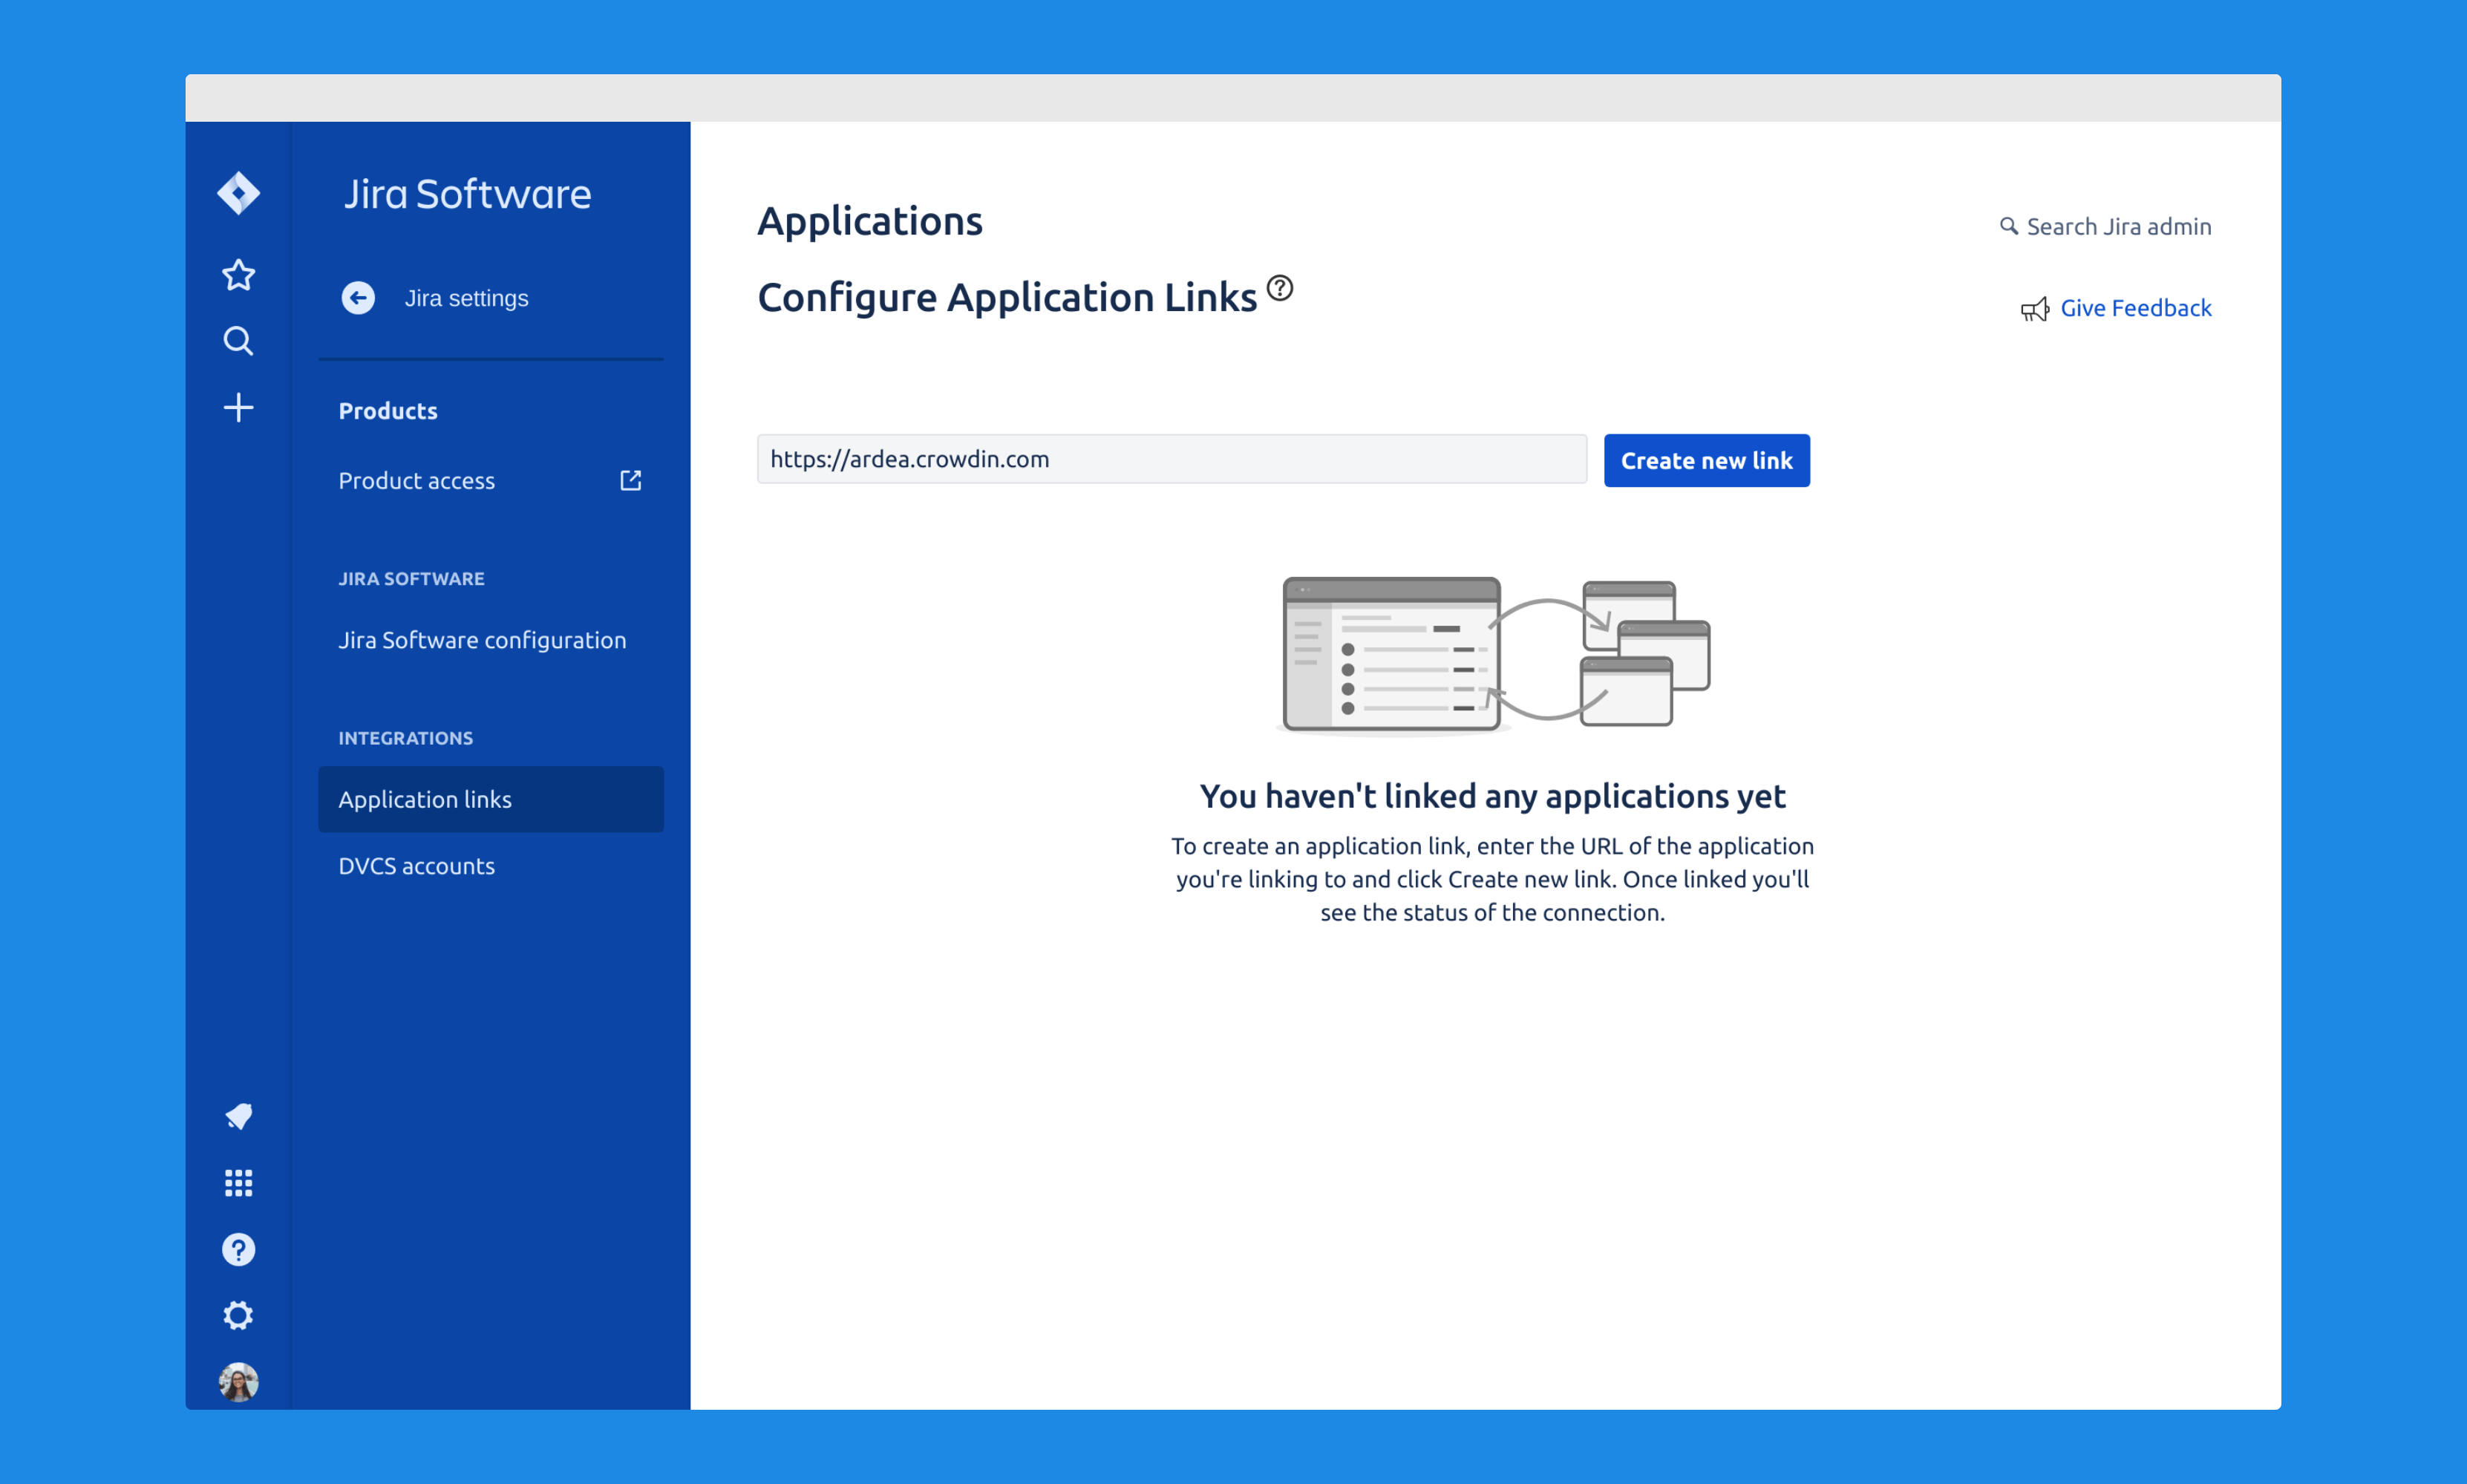Image resolution: width=2467 pixels, height=1484 pixels.
Task: Click Create new link button
Action: point(1705,461)
